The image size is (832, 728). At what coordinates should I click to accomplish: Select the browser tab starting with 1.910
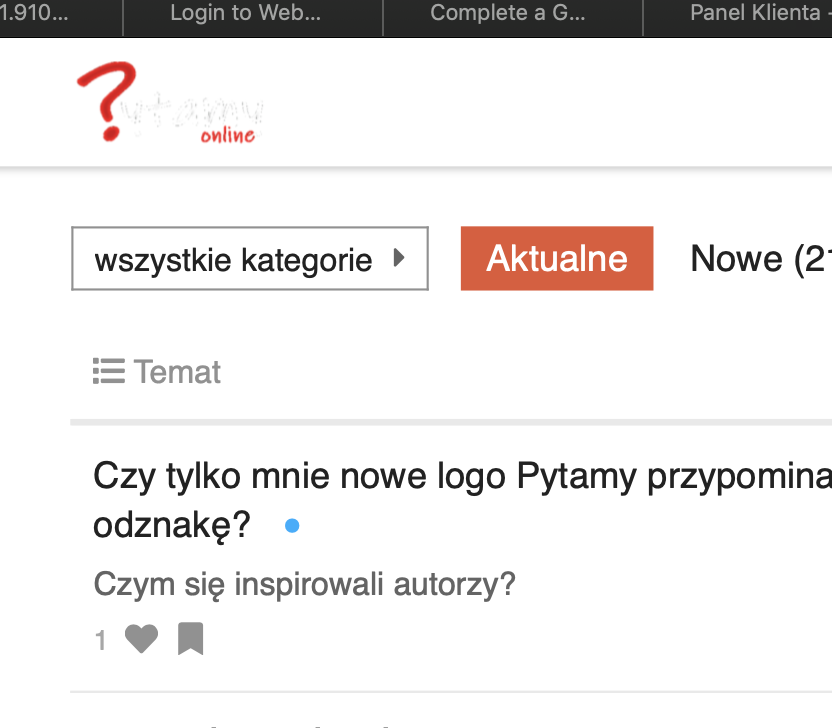(x=40, y=14)
